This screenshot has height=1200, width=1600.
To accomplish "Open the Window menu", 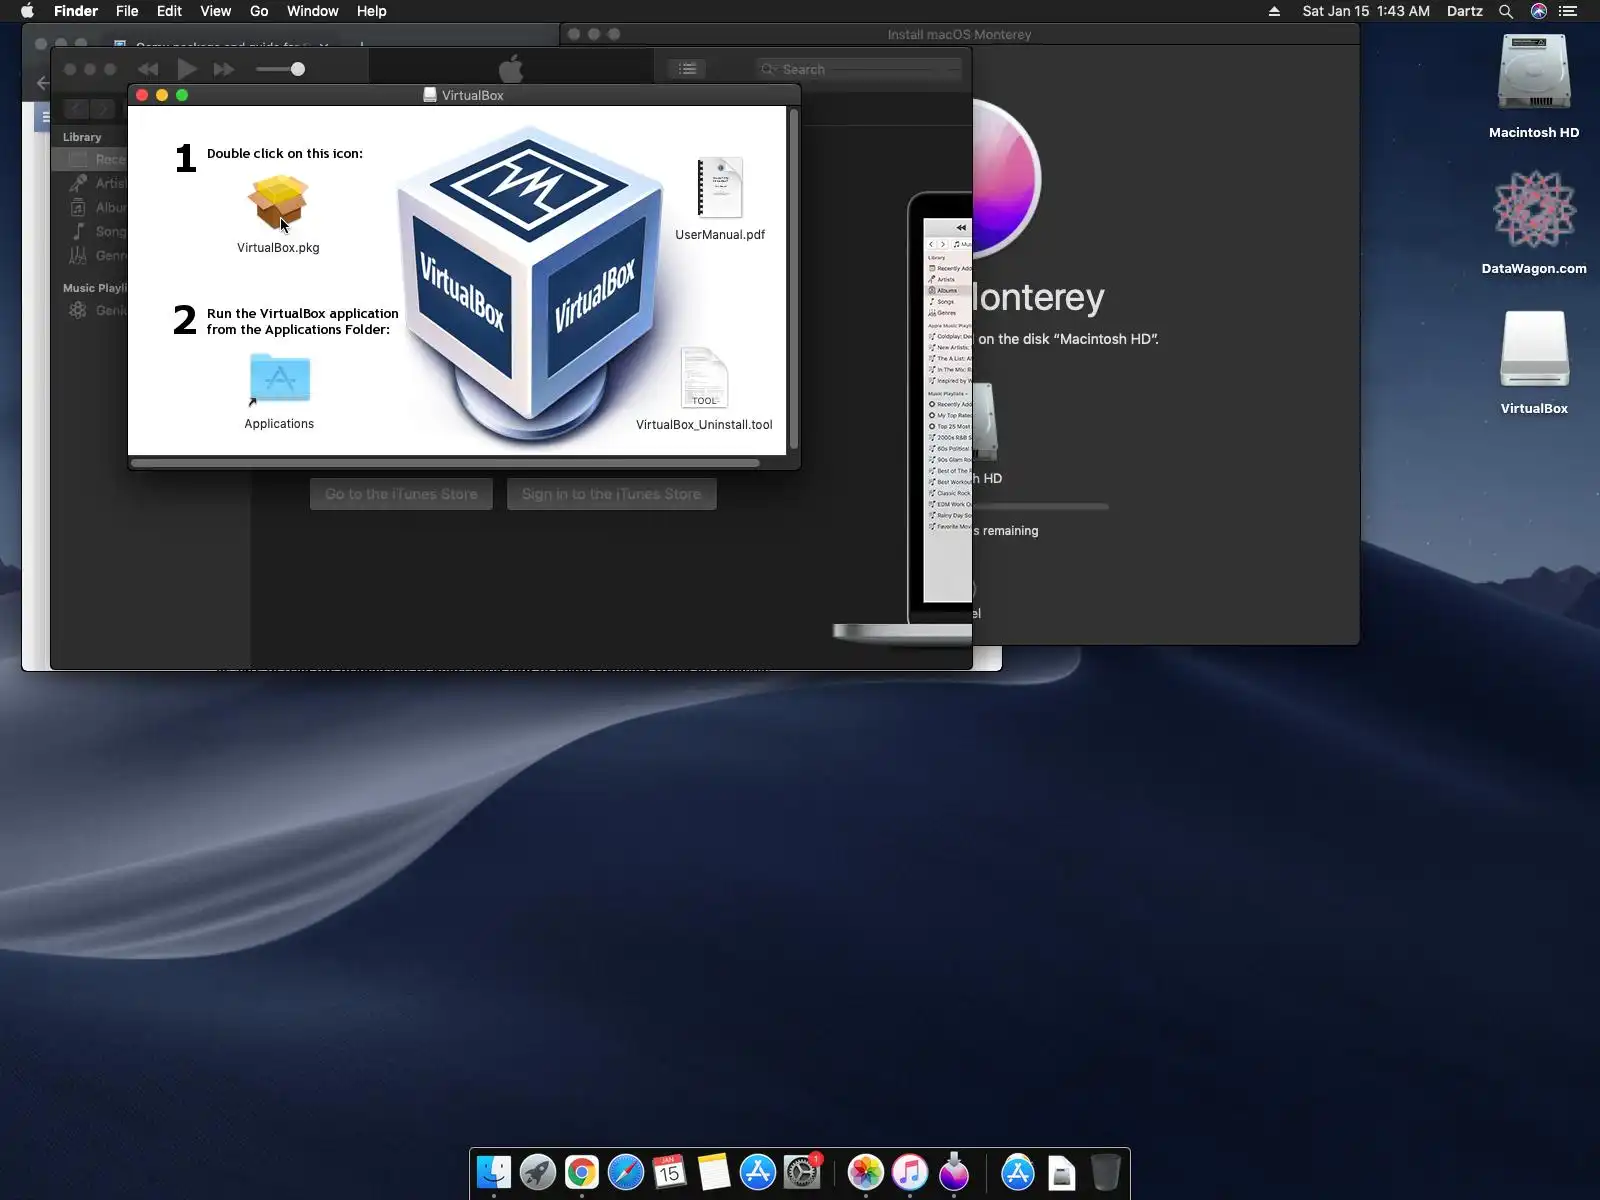I will pyautogui.click(x=312, y=11).
